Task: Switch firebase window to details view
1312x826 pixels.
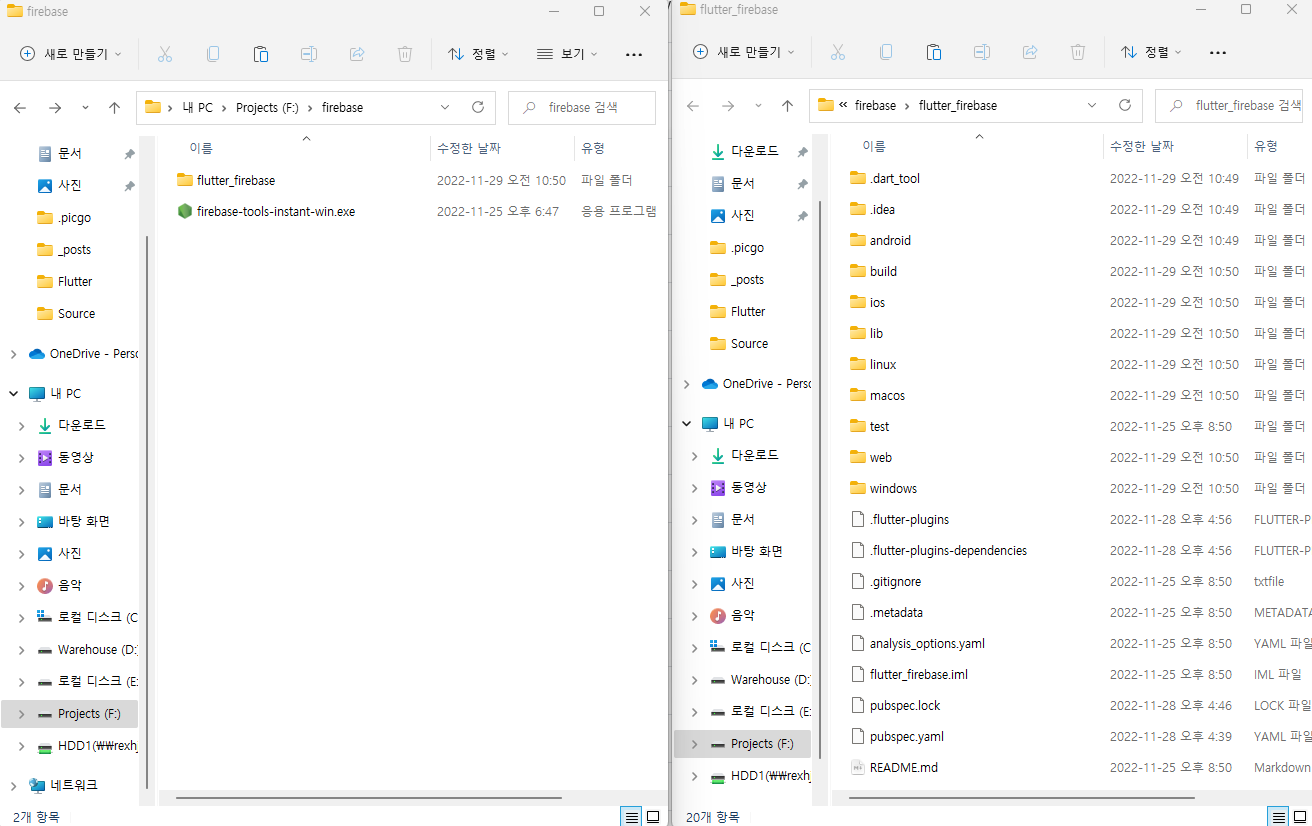Action: coord(632,816)
